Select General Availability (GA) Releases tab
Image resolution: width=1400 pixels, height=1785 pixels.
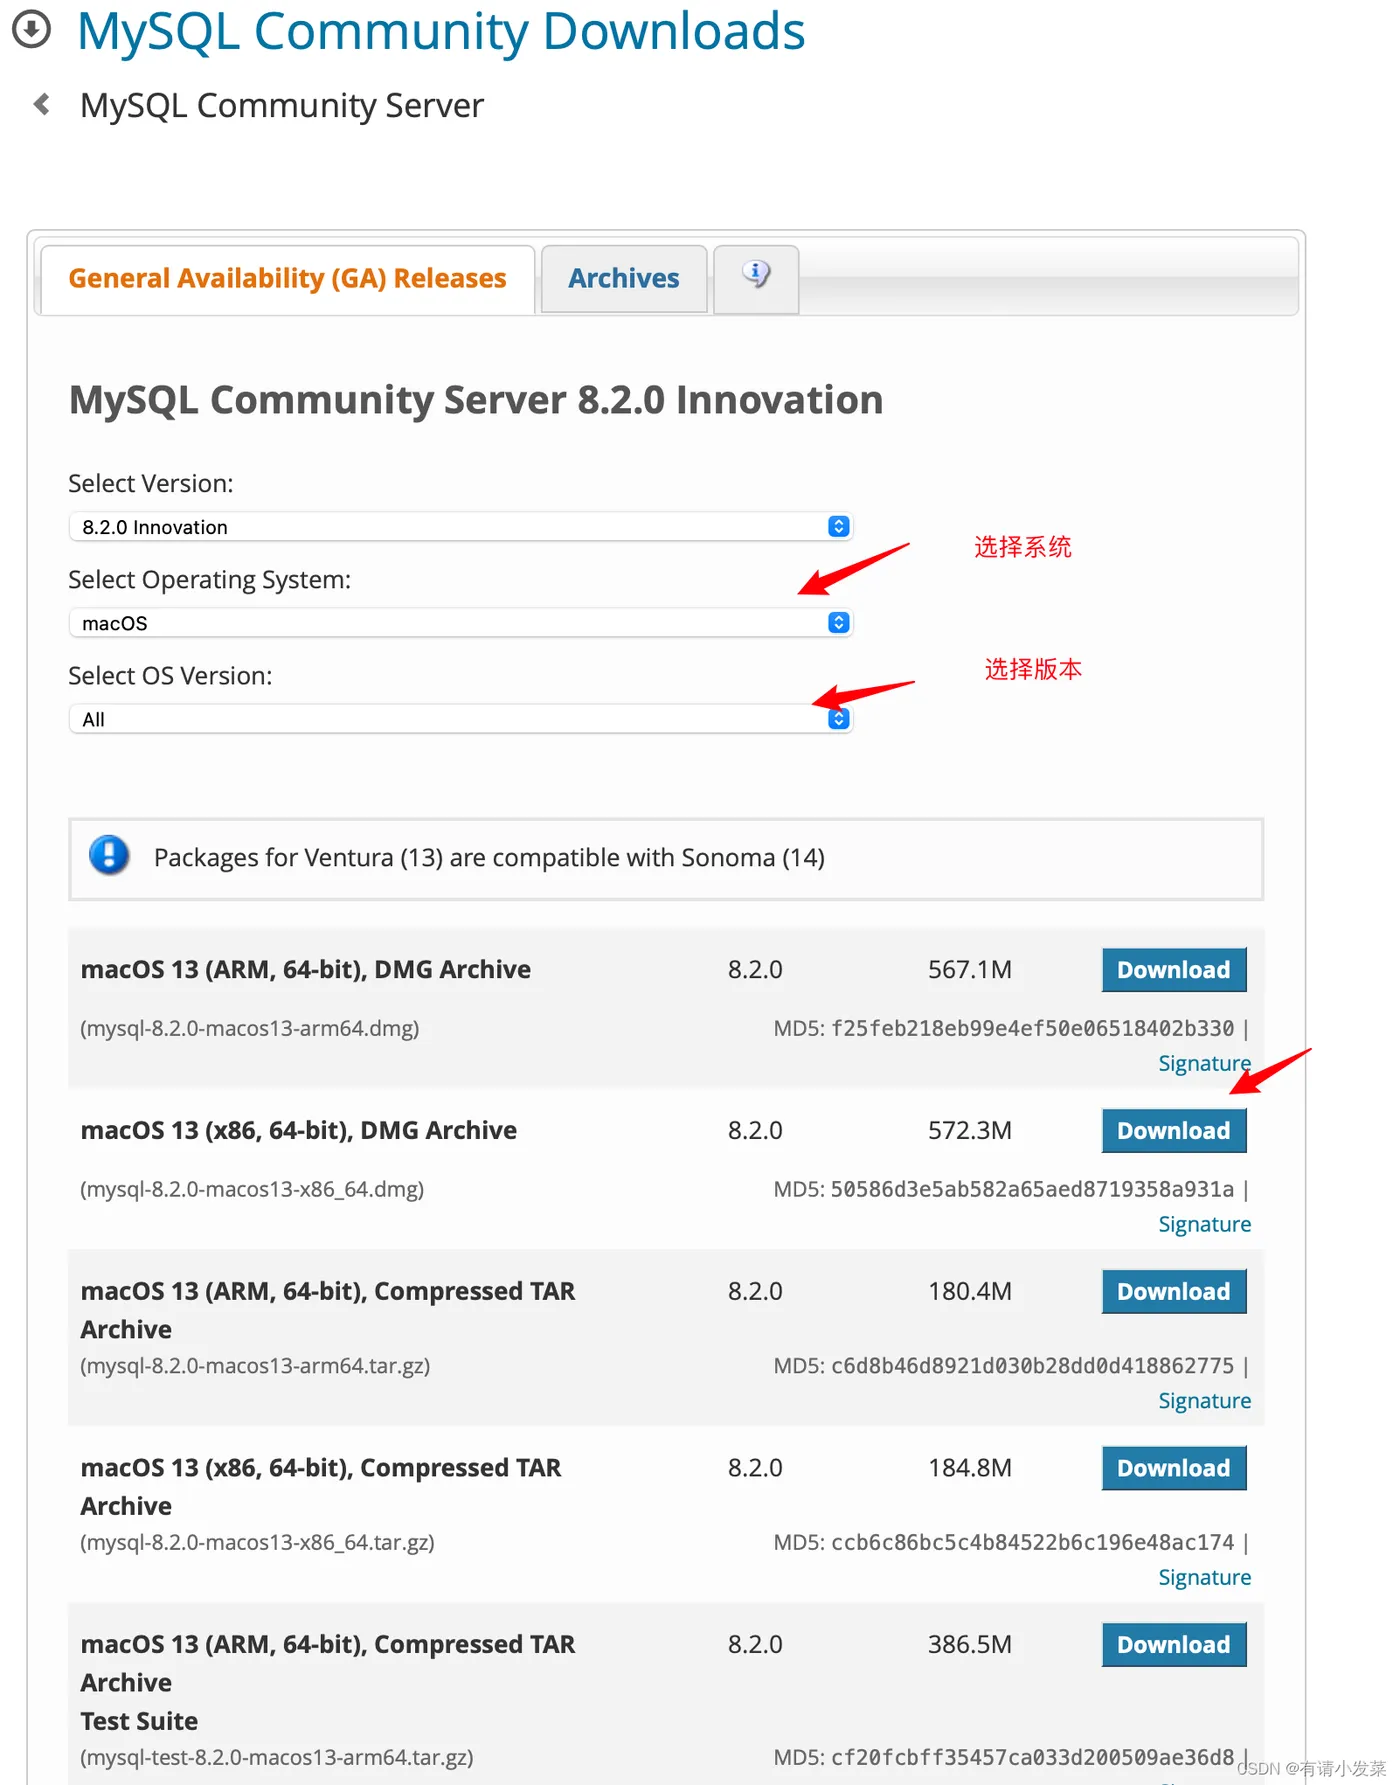(x=287, y=278)
